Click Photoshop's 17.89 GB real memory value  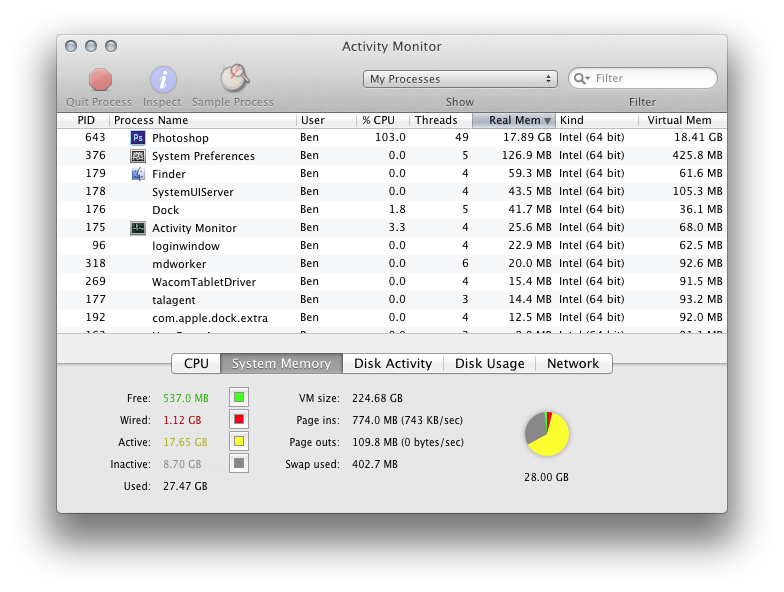(527, 137)
